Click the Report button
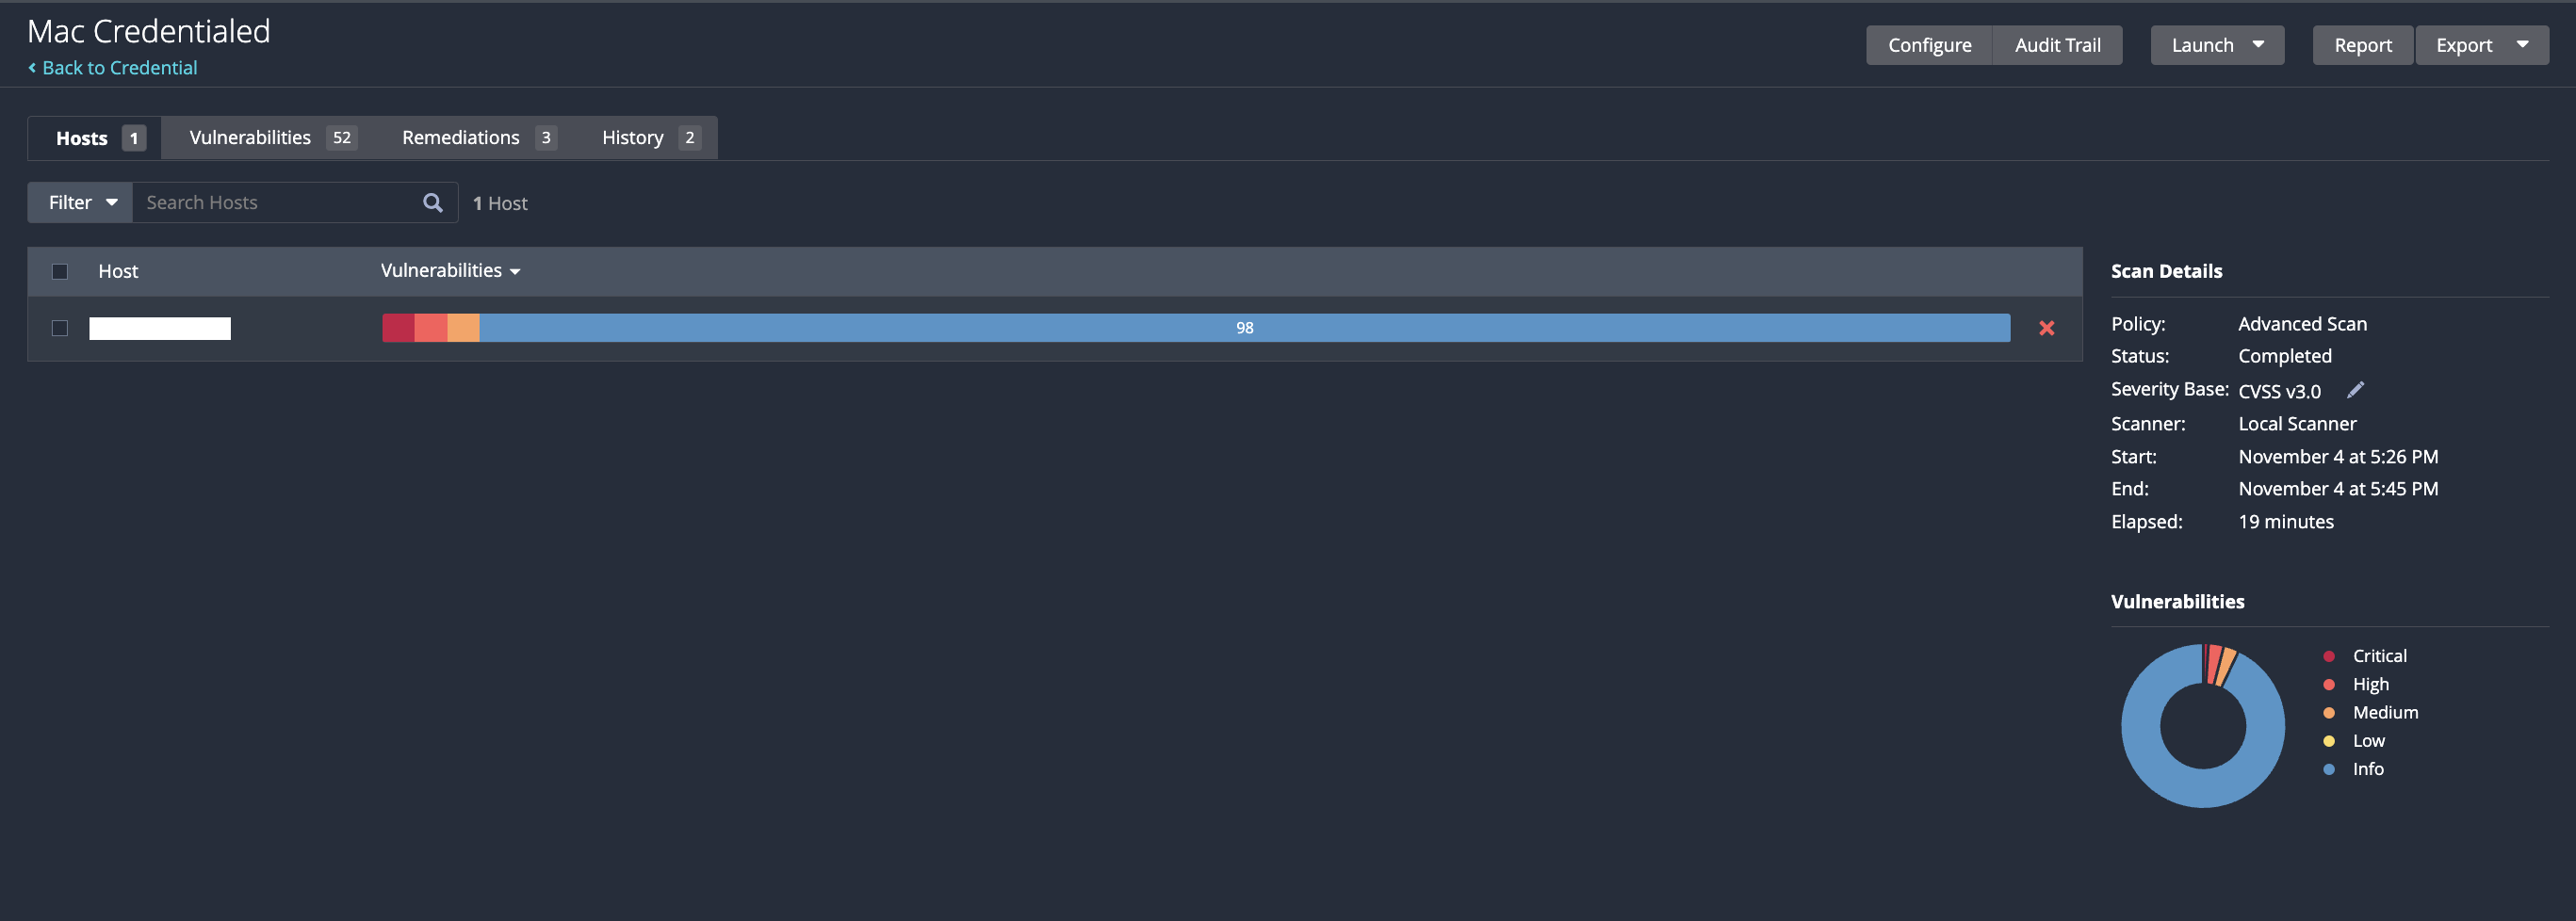The width and height of the screenshot is (2576, 921). pyautogui.click(x=2362, y=44)
